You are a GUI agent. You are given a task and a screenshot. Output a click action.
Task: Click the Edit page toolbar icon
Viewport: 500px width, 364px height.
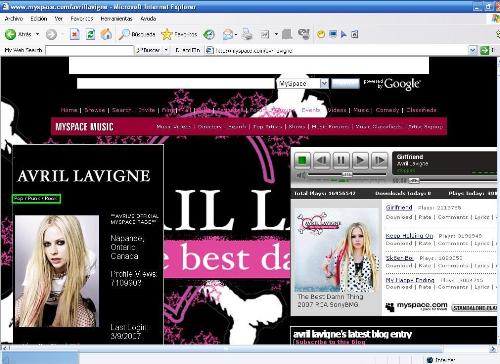point(265,34)
